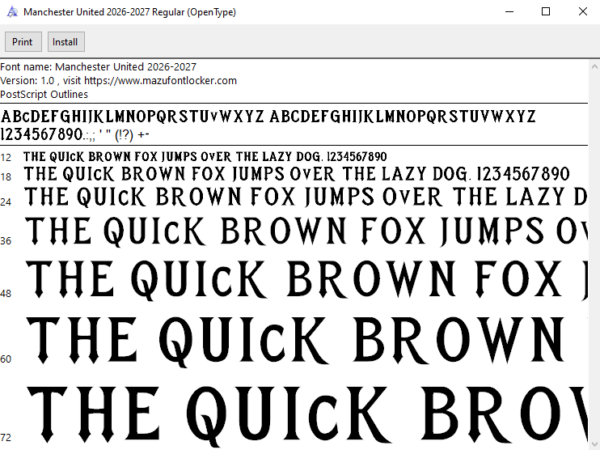Click the 72-point 'THE QUICK BRO' sample
This screenshot has width=600, height=450.
307,415
